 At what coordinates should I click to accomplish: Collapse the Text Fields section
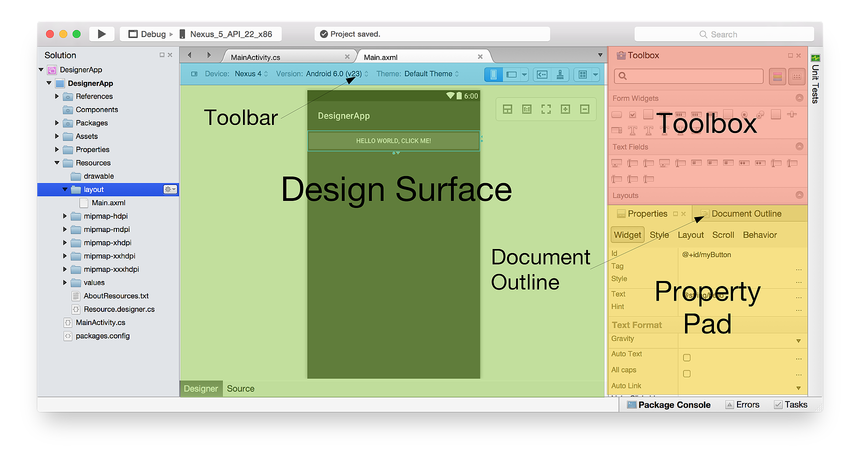pos(799,146)
